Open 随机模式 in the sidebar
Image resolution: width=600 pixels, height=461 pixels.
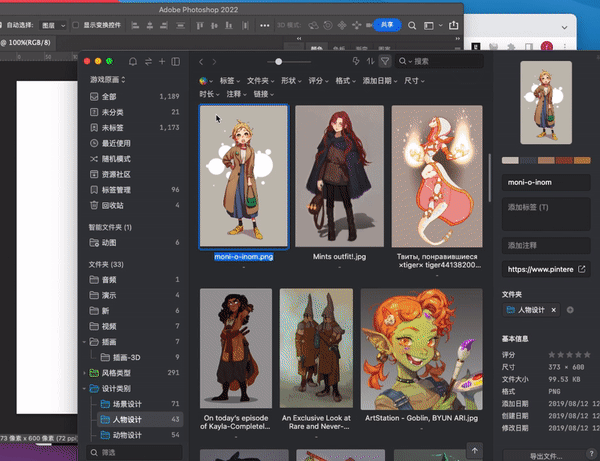pyautogui.click(x=134, y=159)
